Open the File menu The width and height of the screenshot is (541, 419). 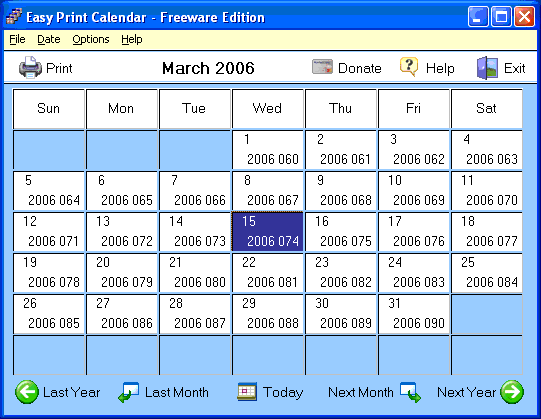[x=17, y=39]
